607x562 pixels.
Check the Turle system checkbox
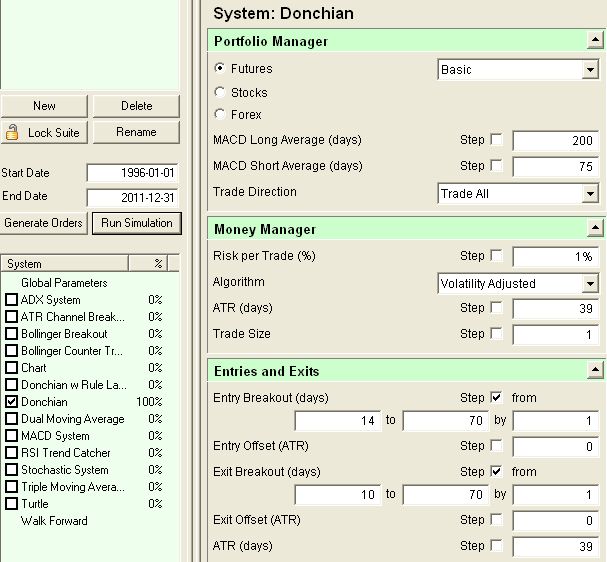pyautogui.click(x=11, y=504)
